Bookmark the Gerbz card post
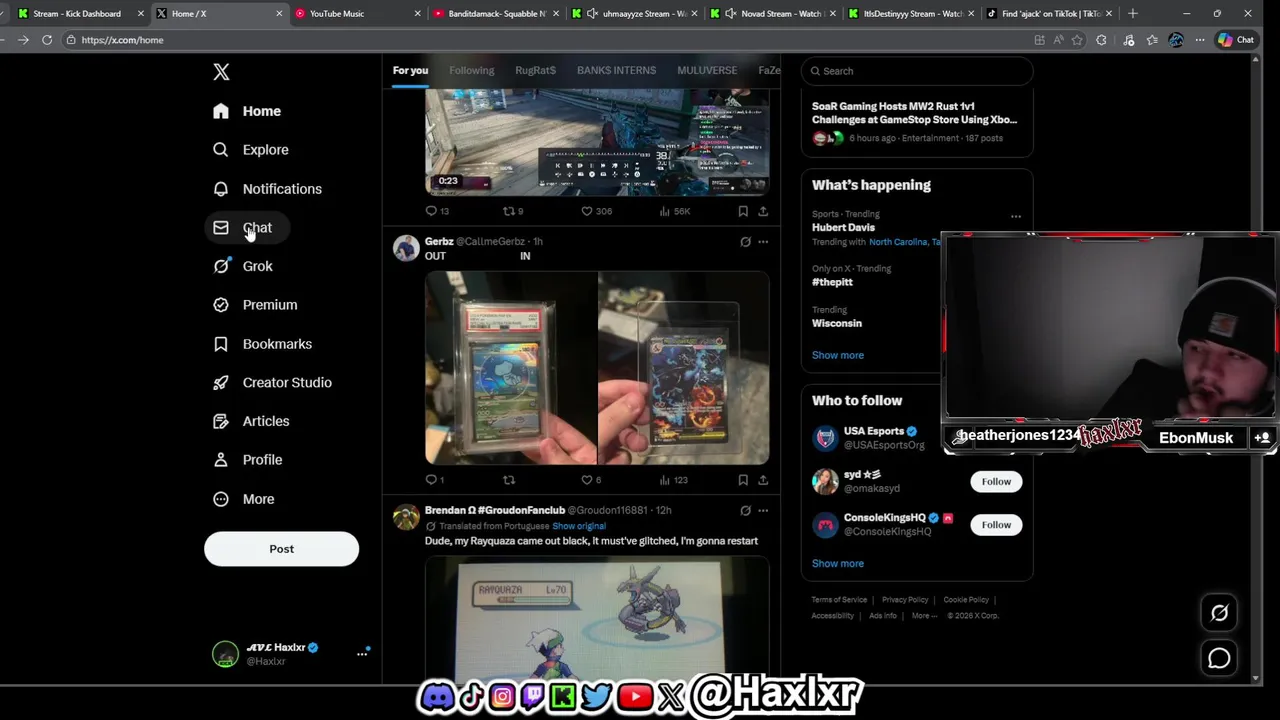Viewport: 1280px width, 720px height. point(743,480)
